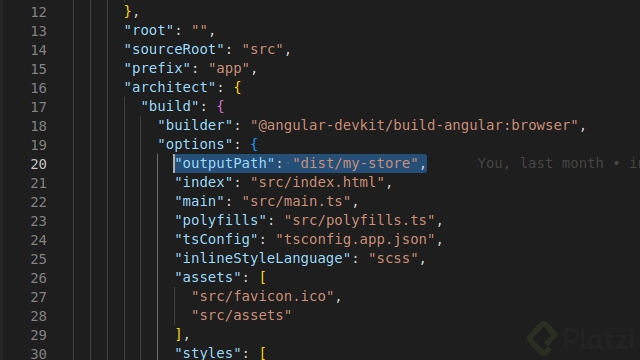640x360 pixels.
Task: Click the "architect" key text
Action: click(170, 87)
